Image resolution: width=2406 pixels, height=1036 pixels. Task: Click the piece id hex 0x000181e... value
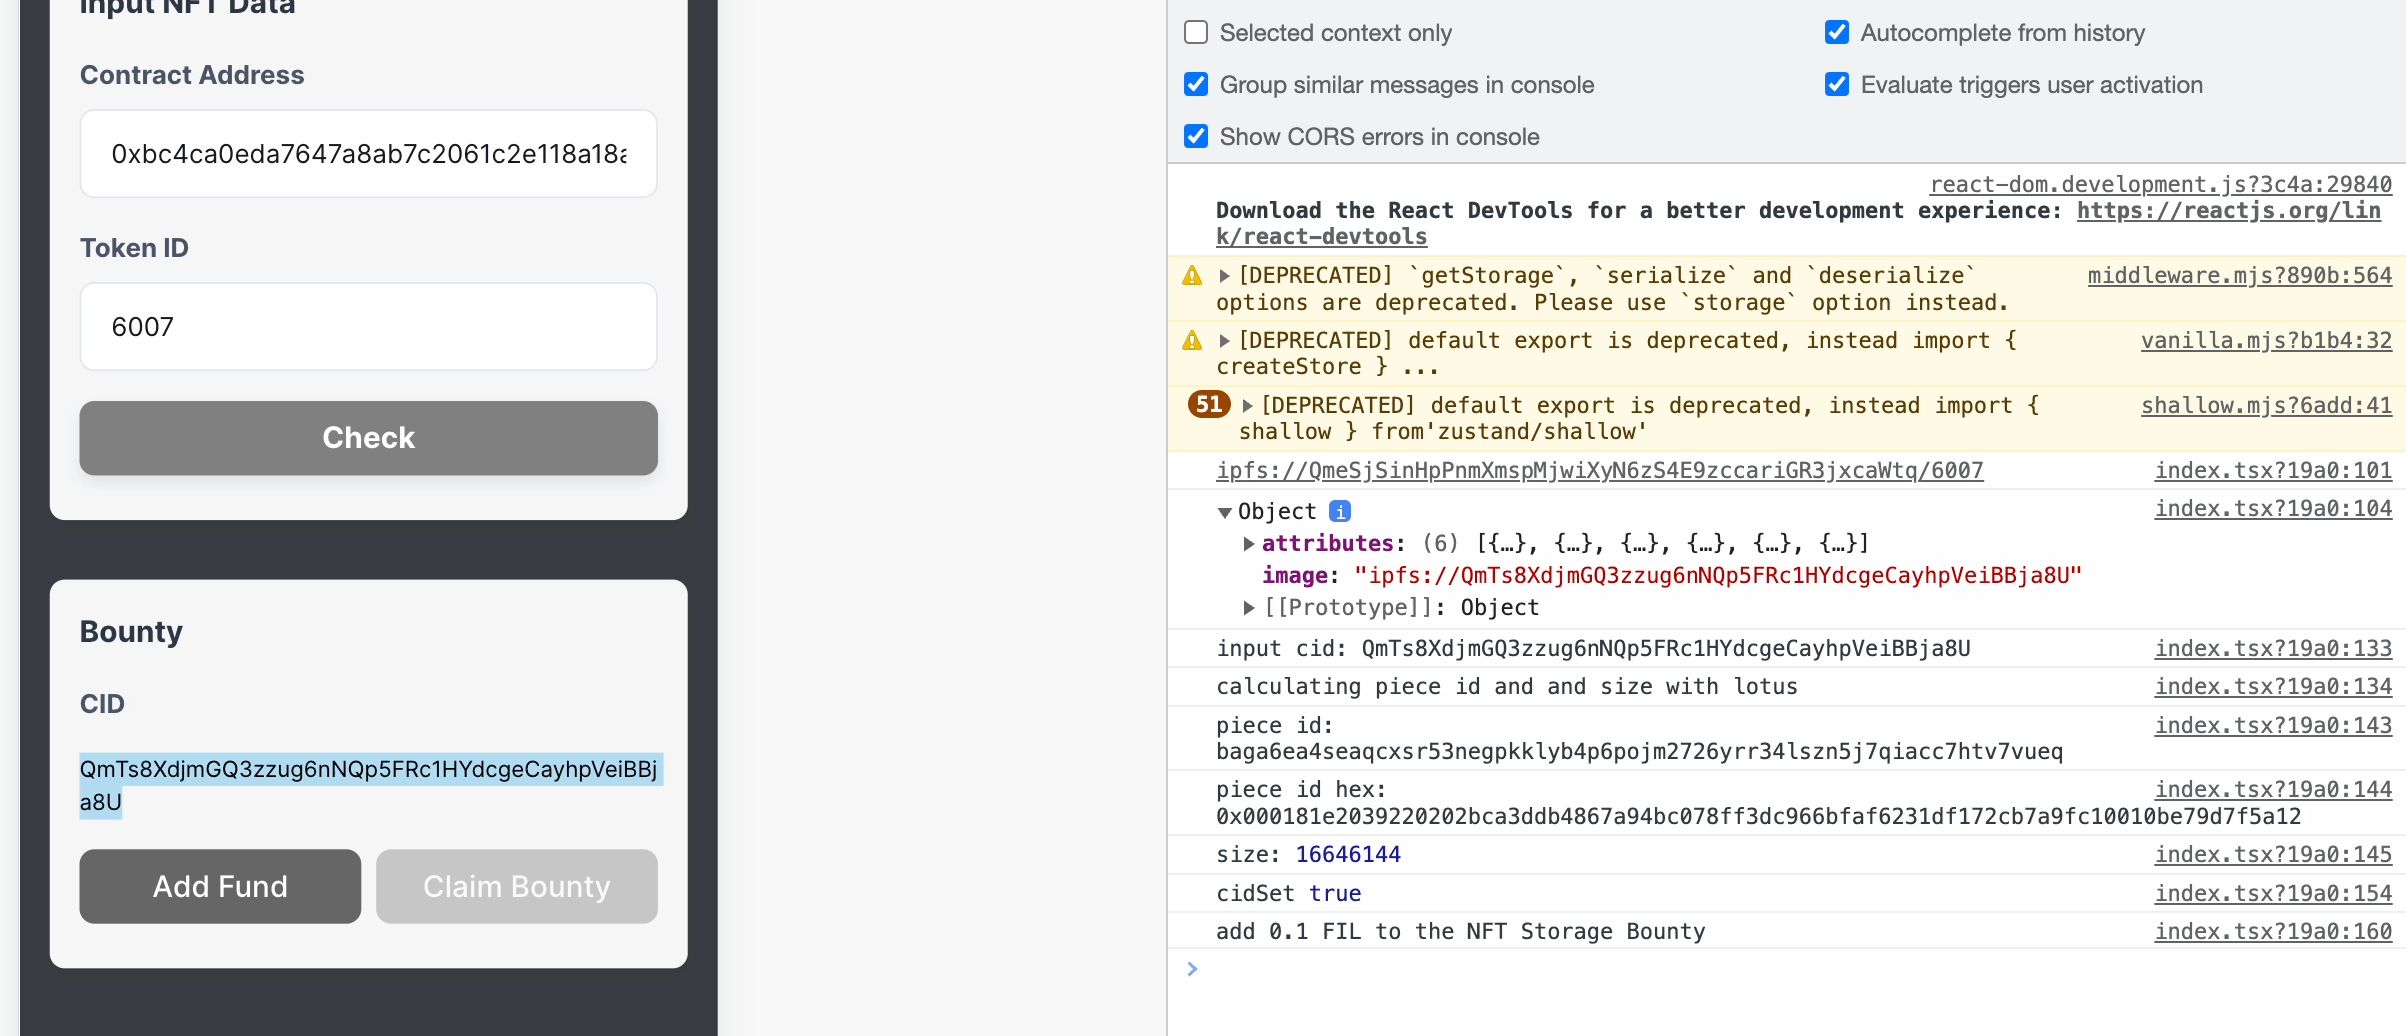1758,816
